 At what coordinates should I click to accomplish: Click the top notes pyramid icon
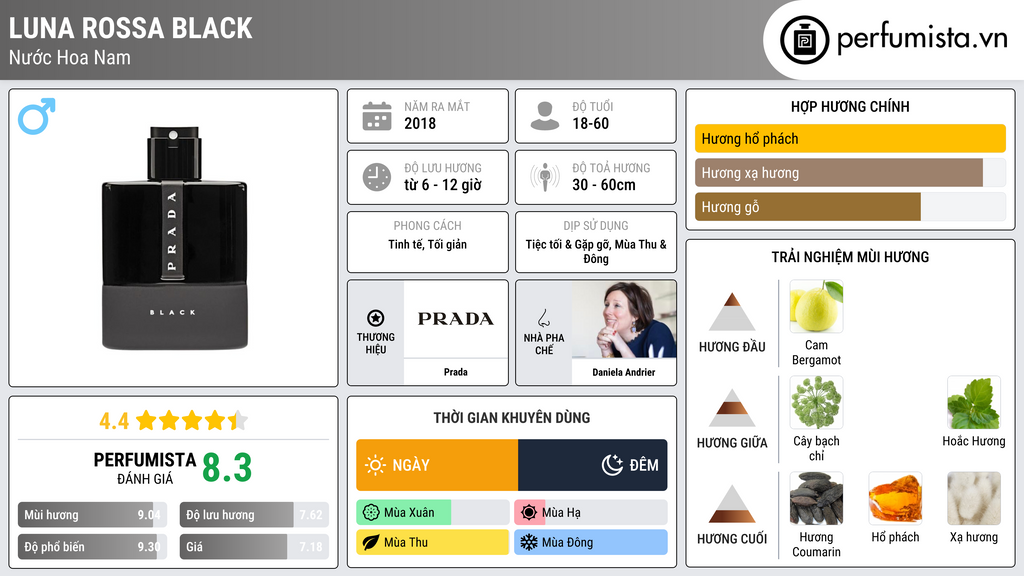tap(732, 312)
